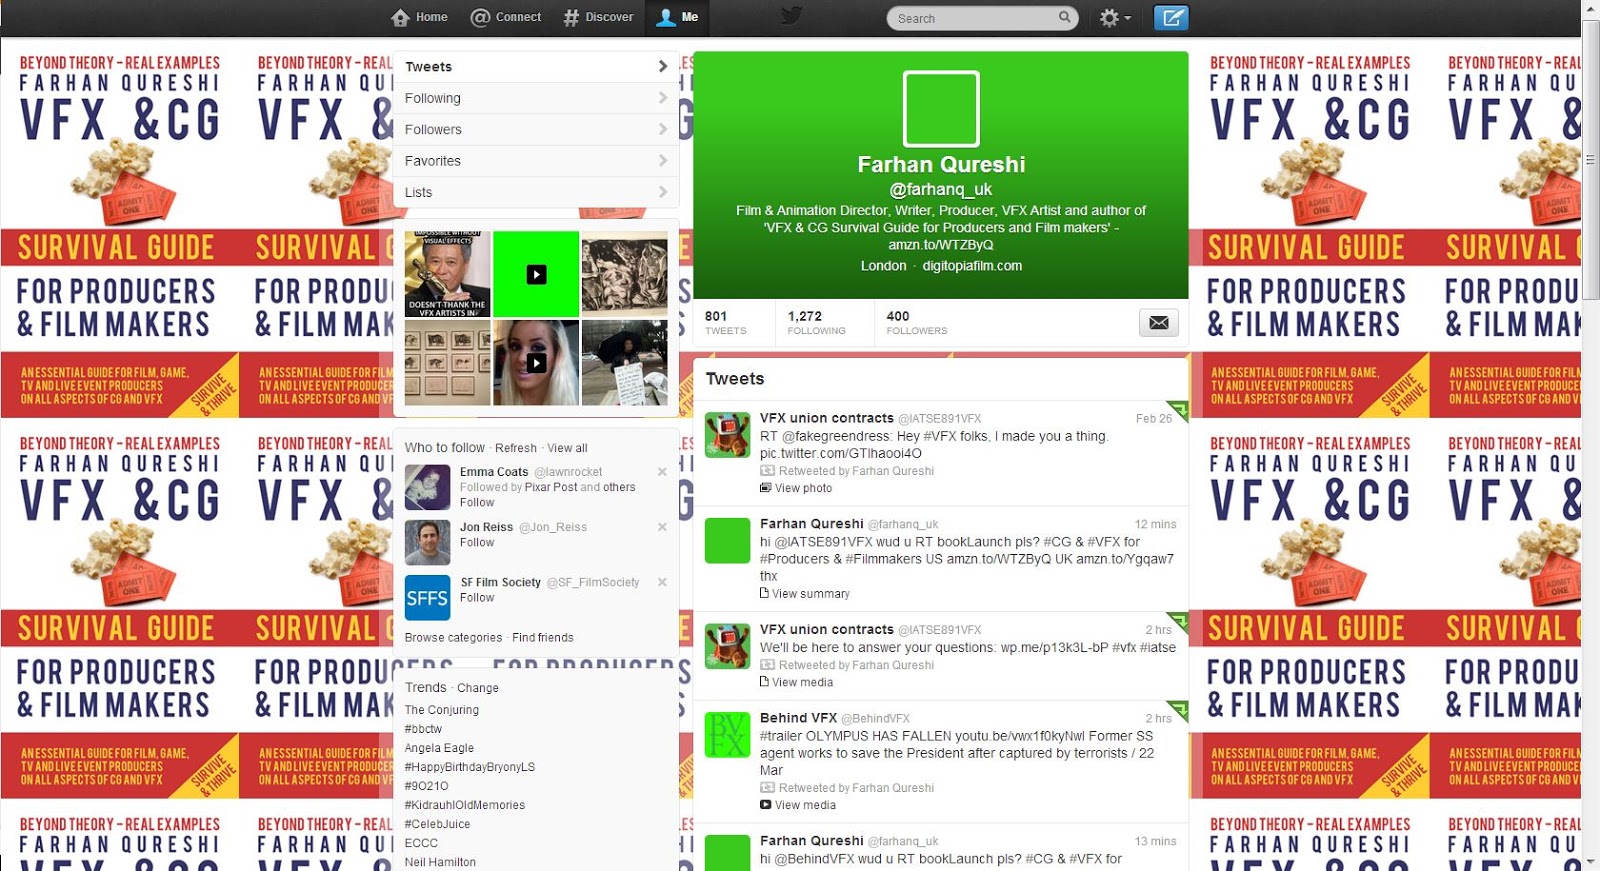Viewport: 1600px width, 871px height.
Task: Open The Conjuring trend
Action: coord(442,710)
